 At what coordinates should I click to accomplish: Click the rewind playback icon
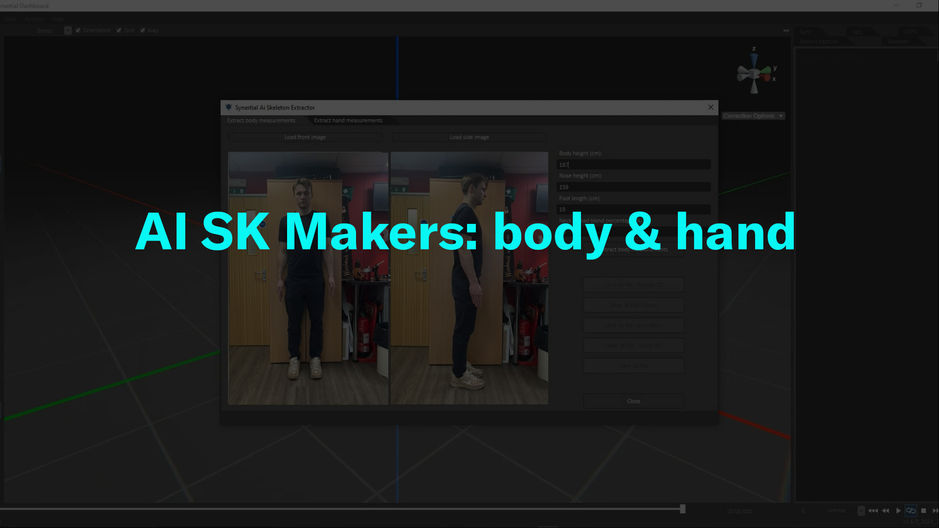886,511
